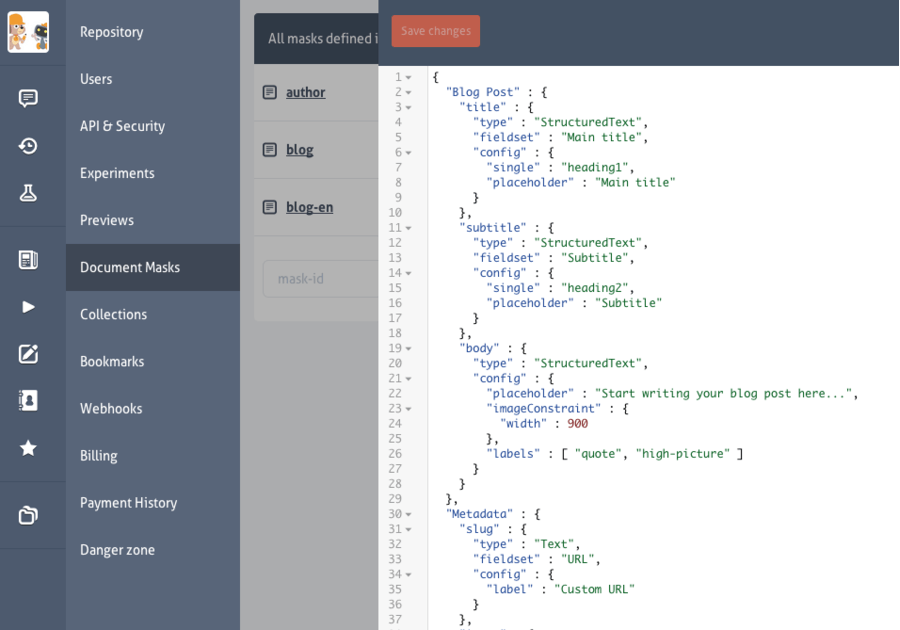Collapse the code fold arrow on line 2
The width and height of the screenshot is (900, 630).
409,92
